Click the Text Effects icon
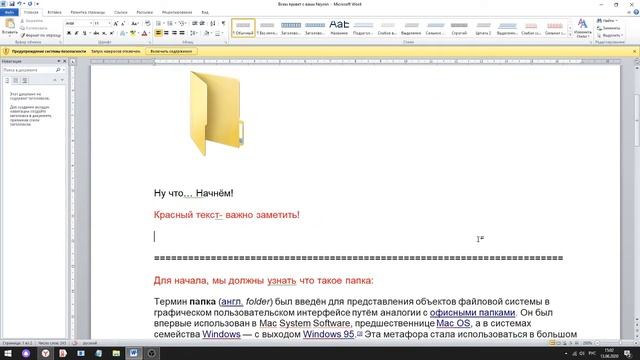Image resolution: width=640 pixels, height=360 pixels. (x=123, y=33)
